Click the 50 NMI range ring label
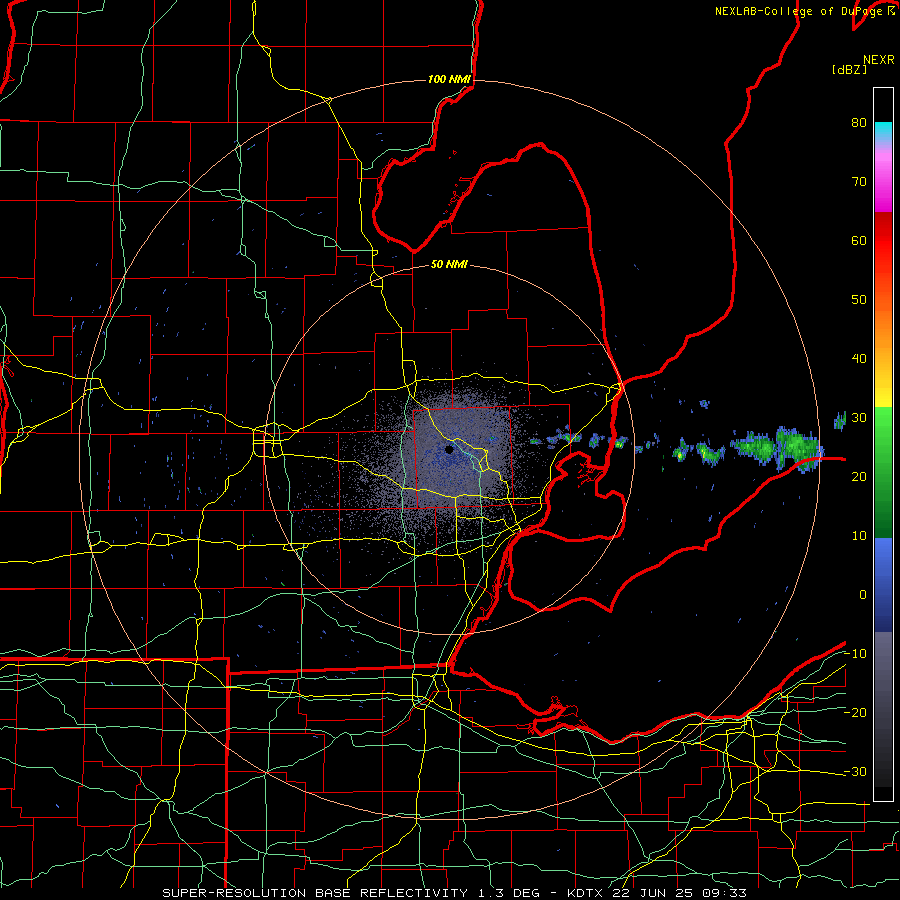This screenshot has height=900, width=900. coord(449,265)
